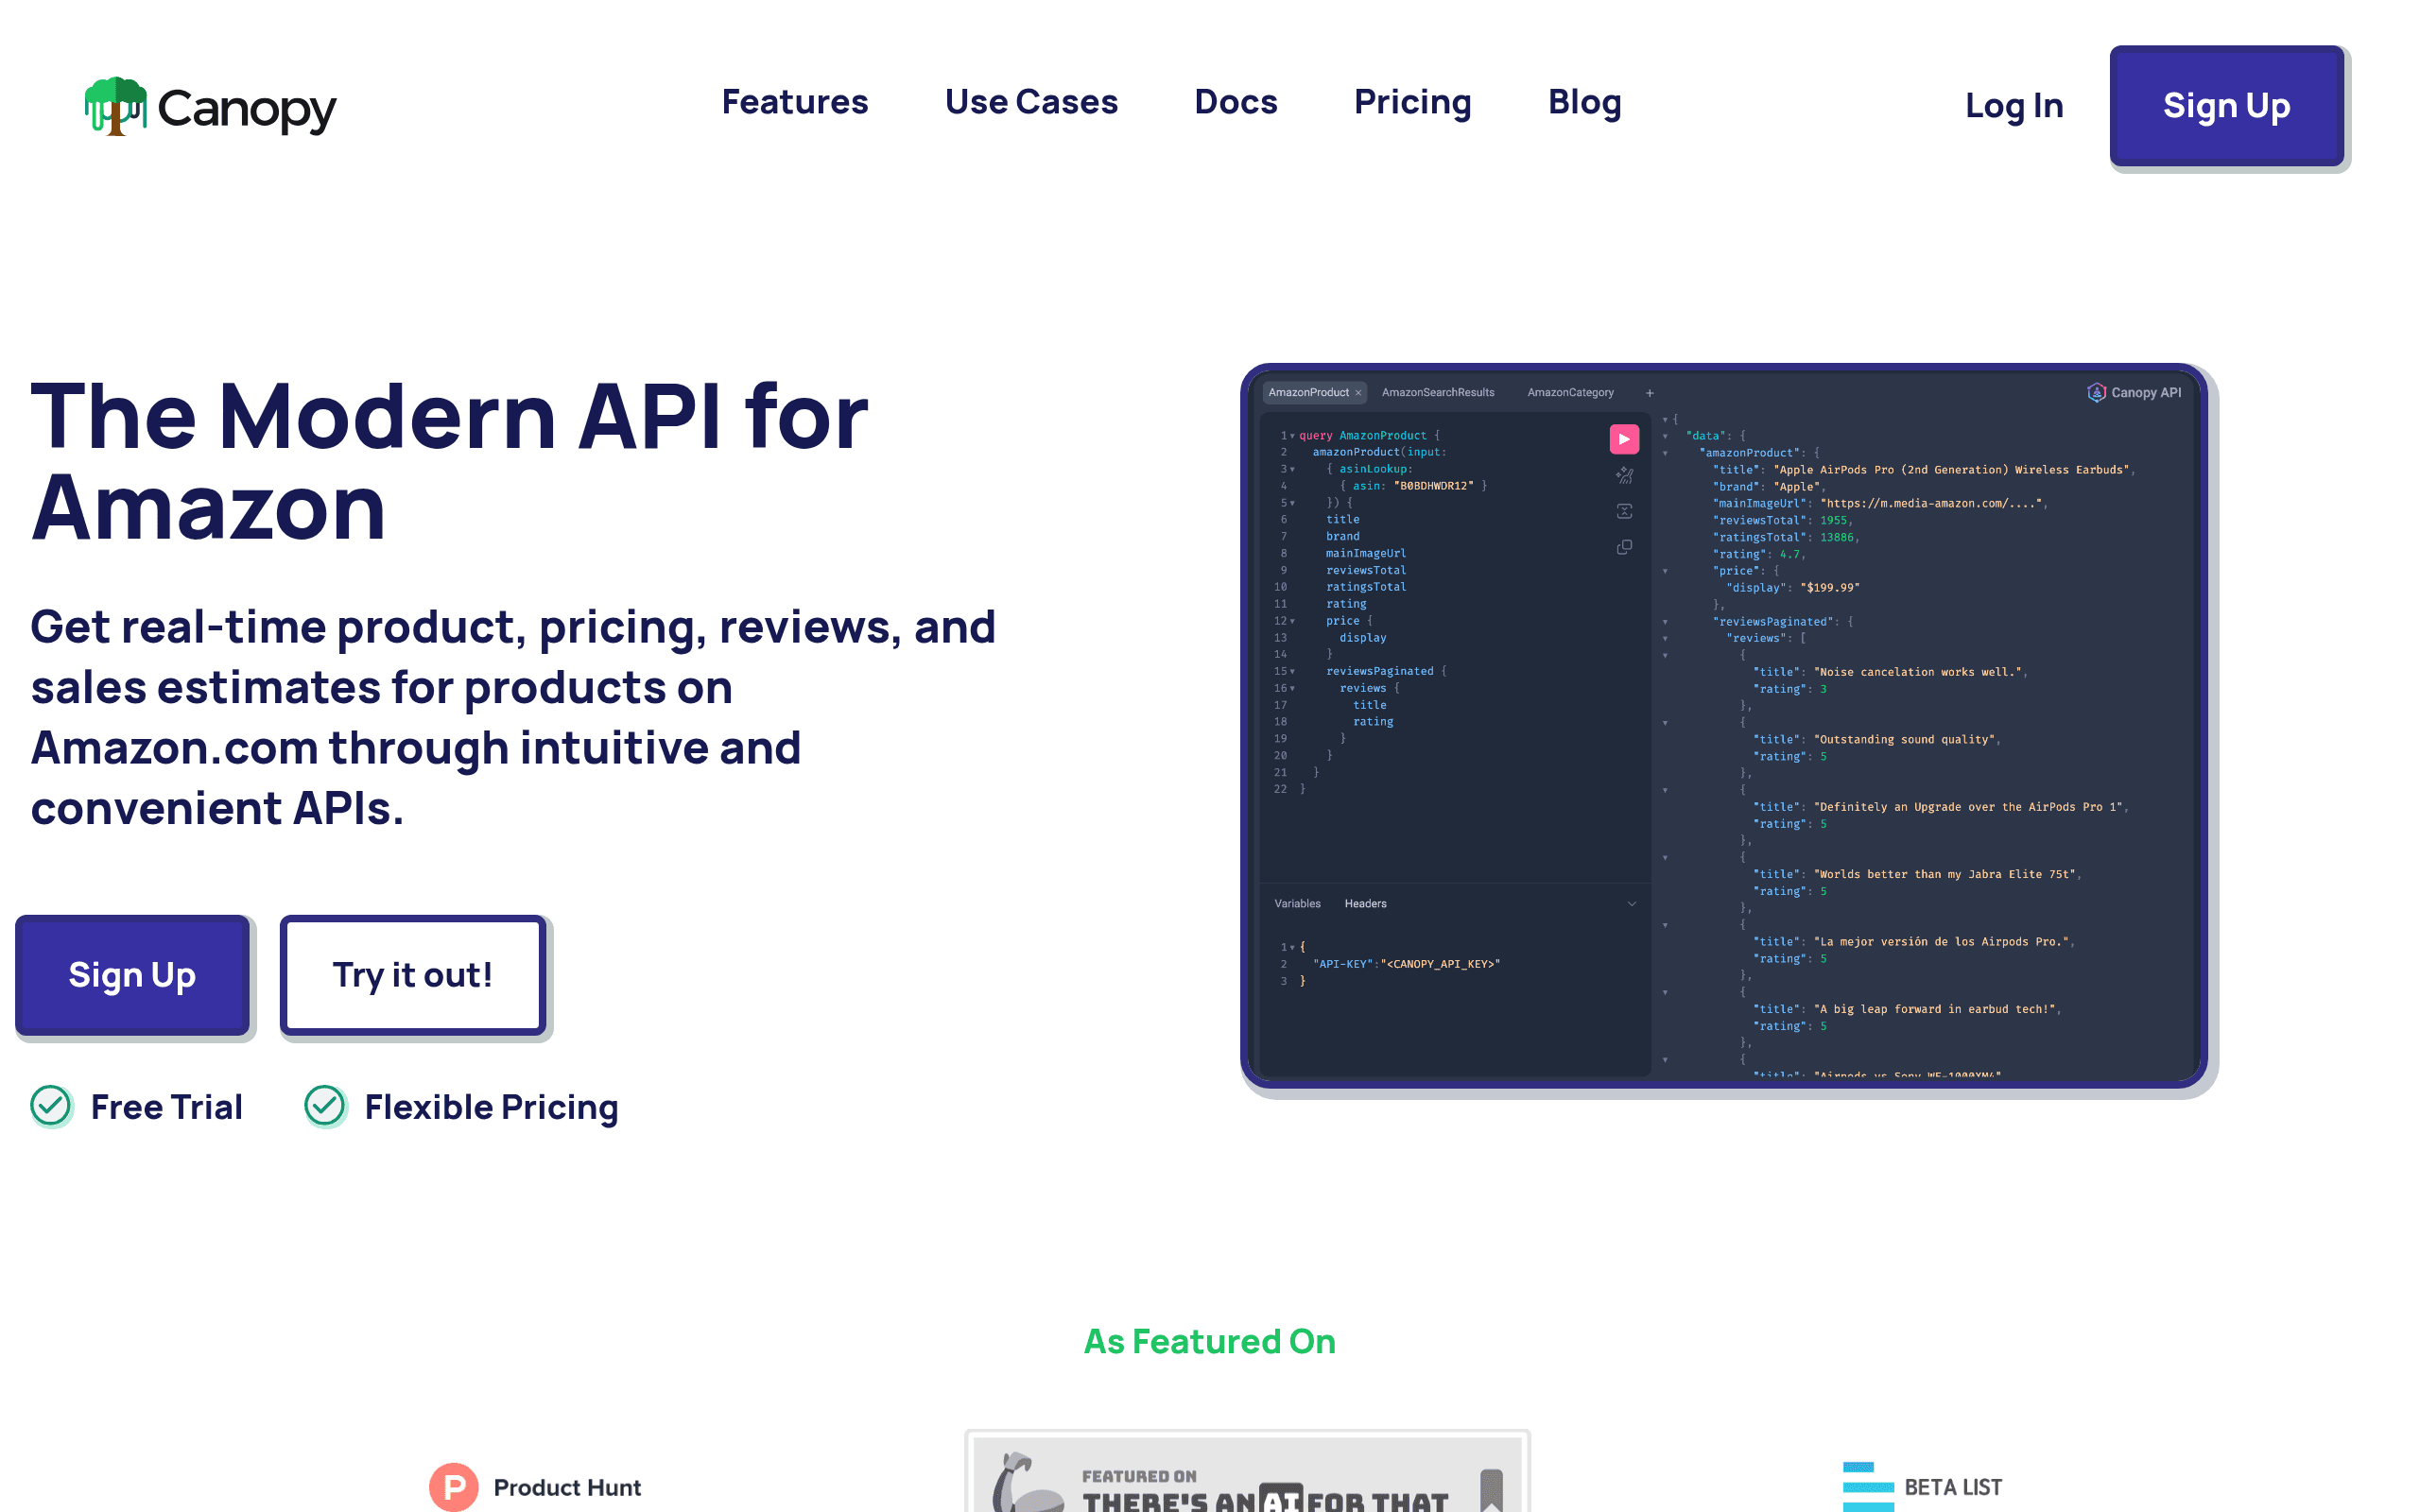This screenshot has width=2420, height=1512.
Task: Open the Pricing page link
Action: pyautogui.click(x=1412, y=102)
